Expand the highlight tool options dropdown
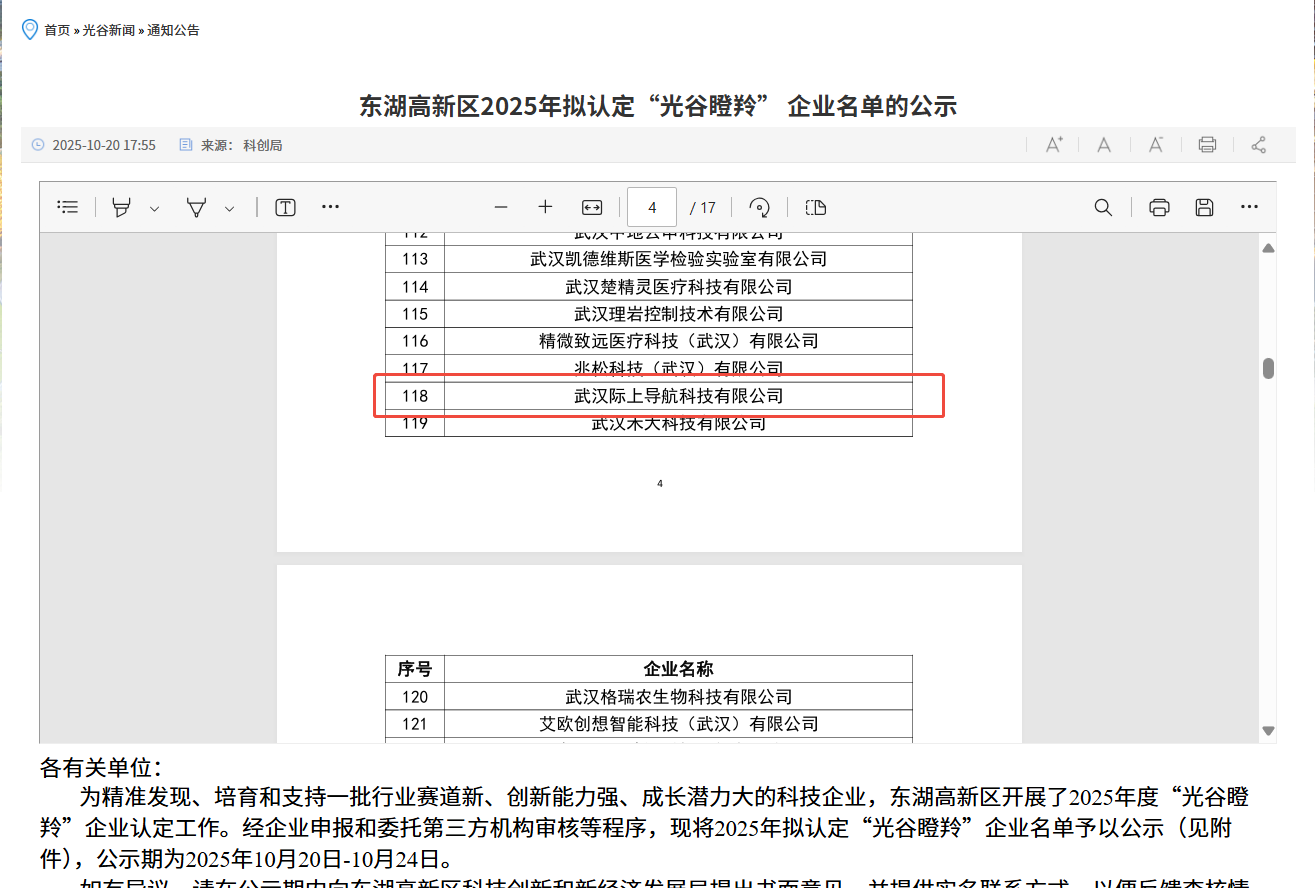Viewport: 1315px width, 888px height. [x=154, y=208]
